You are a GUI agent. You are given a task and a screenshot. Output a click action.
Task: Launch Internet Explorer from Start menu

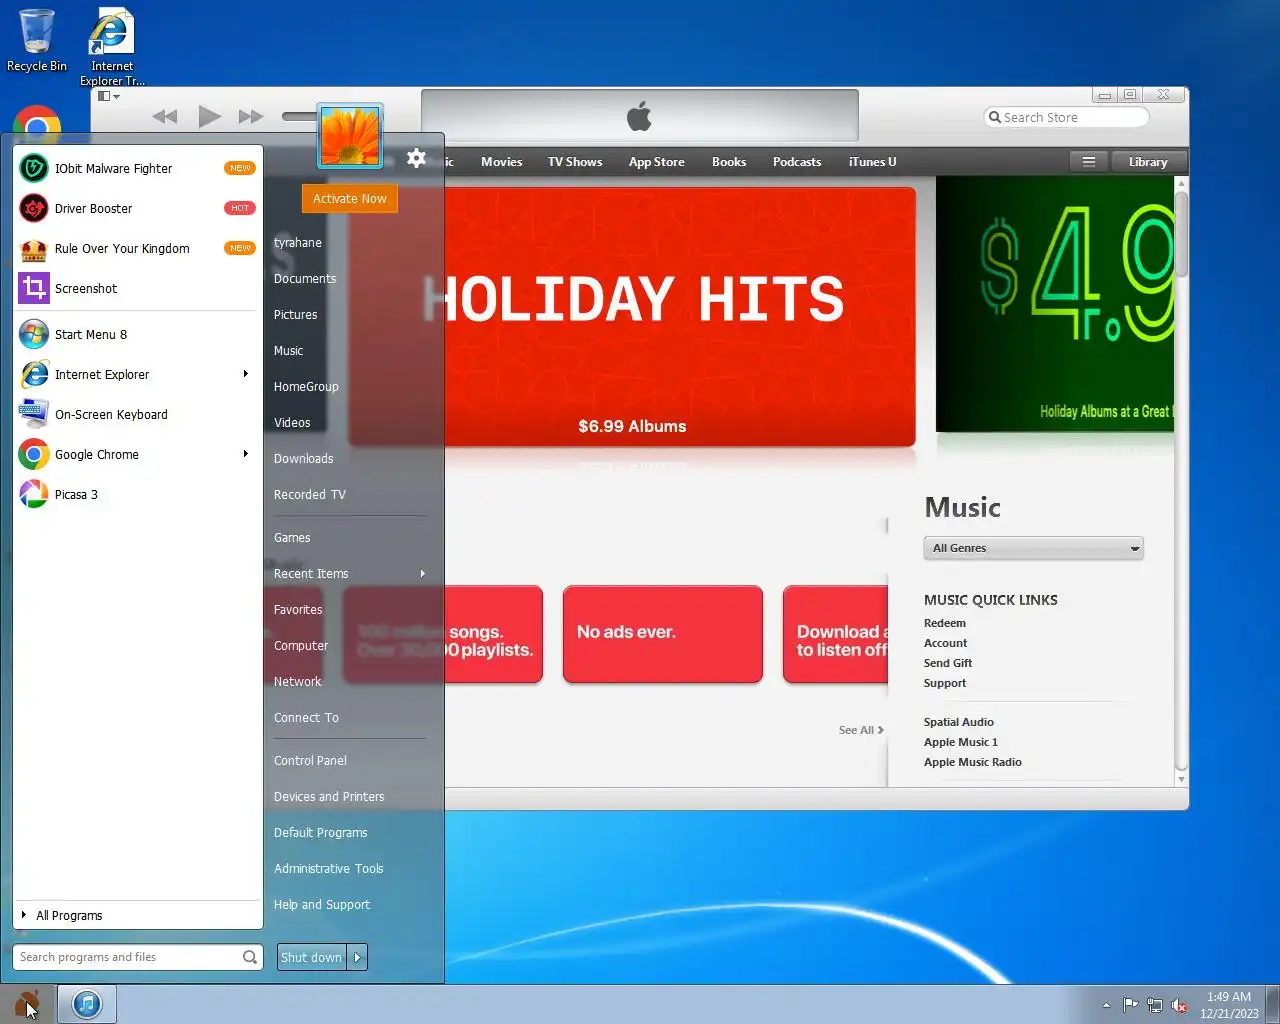pos(138,374)
